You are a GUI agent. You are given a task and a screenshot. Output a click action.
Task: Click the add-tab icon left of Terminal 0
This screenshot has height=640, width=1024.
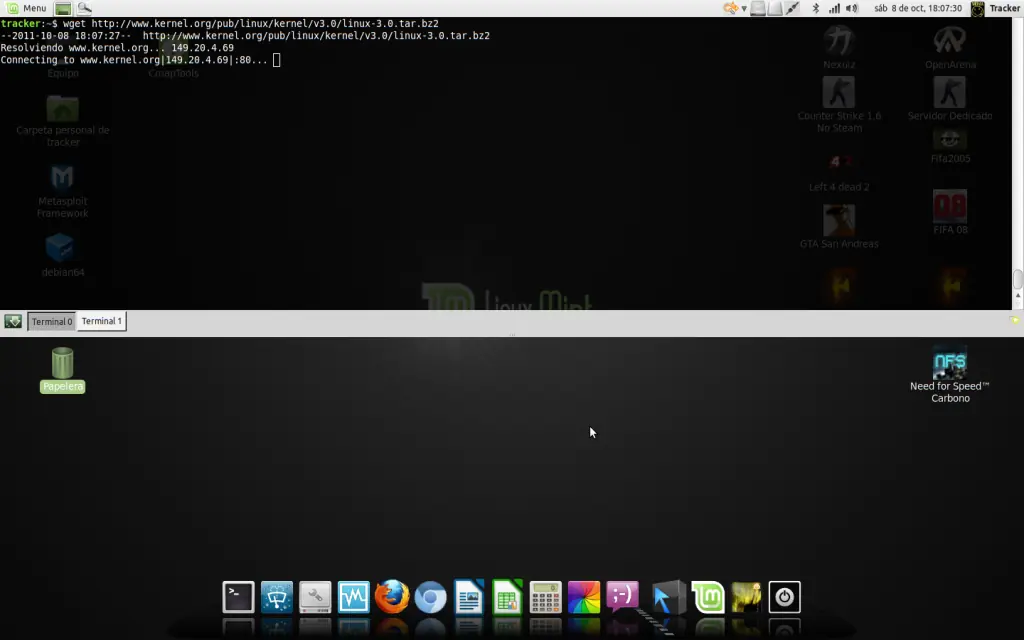pyautogui.click(x=13, y=321)
